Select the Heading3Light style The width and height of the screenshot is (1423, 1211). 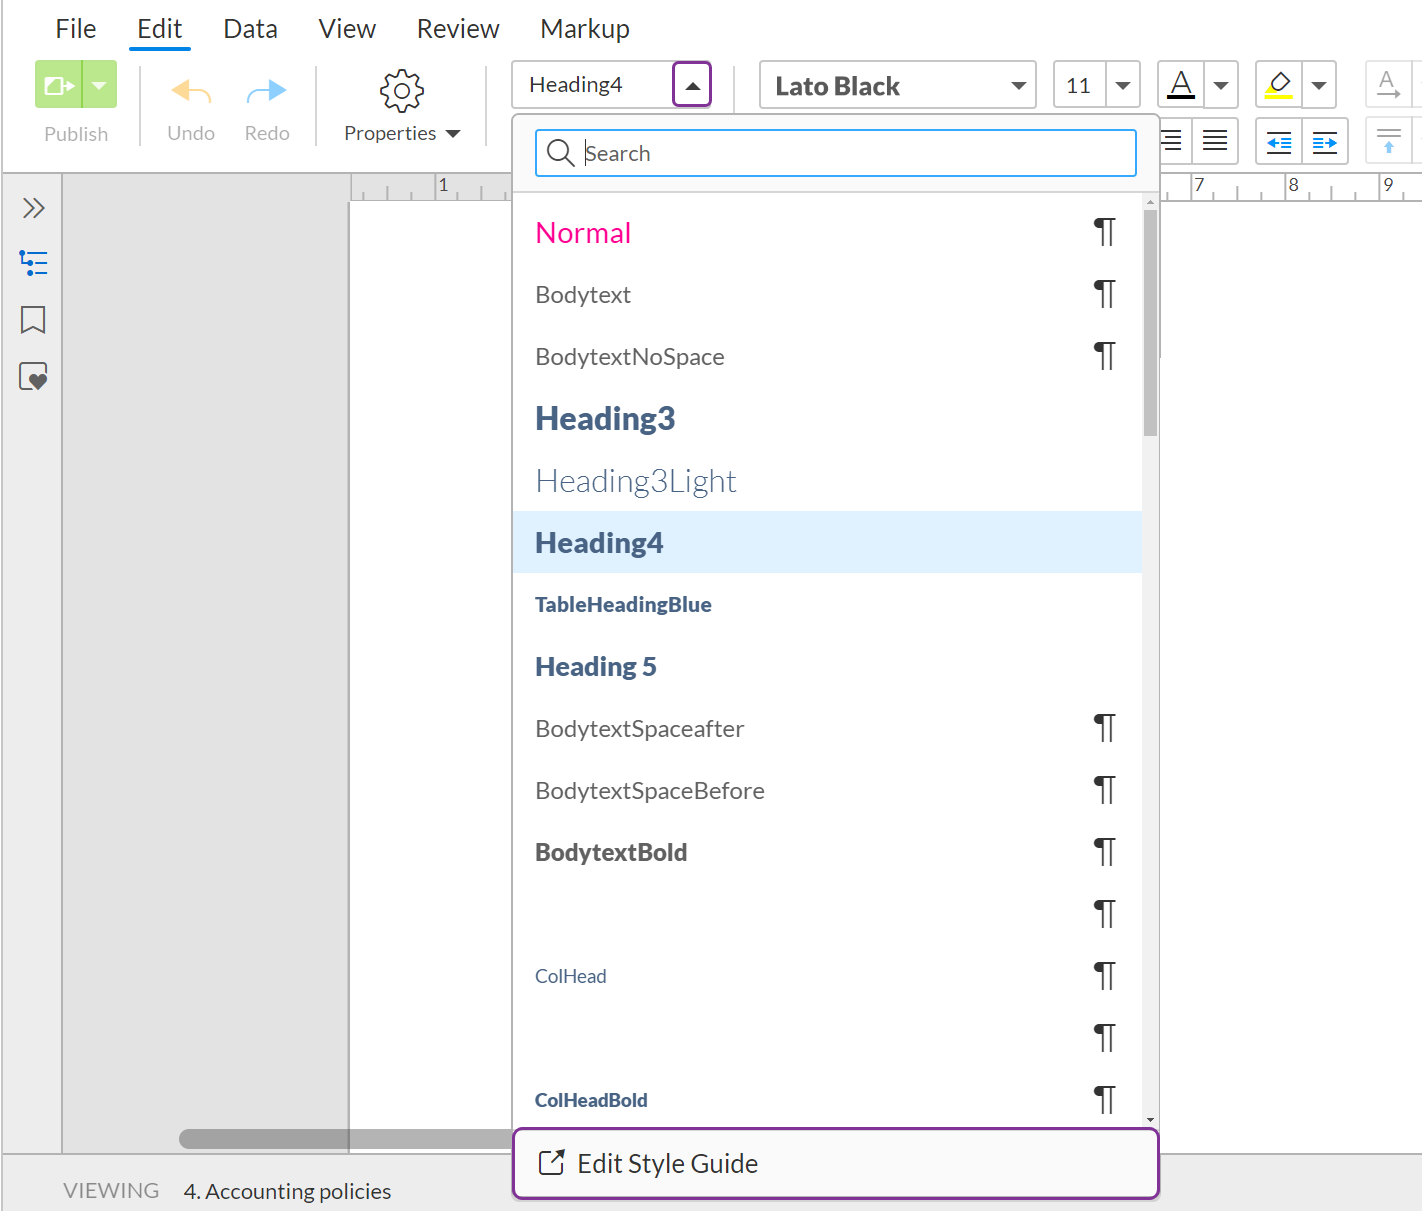[x=636, y=481]
